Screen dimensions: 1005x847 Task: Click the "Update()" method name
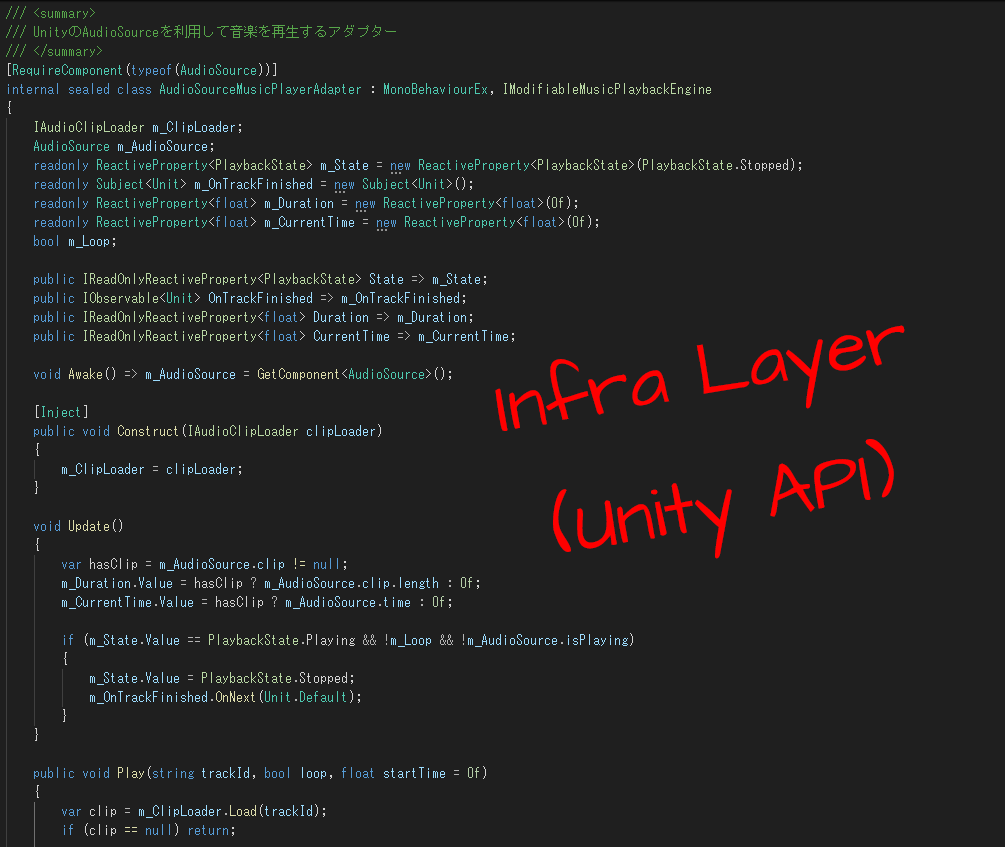click(96, 526)
